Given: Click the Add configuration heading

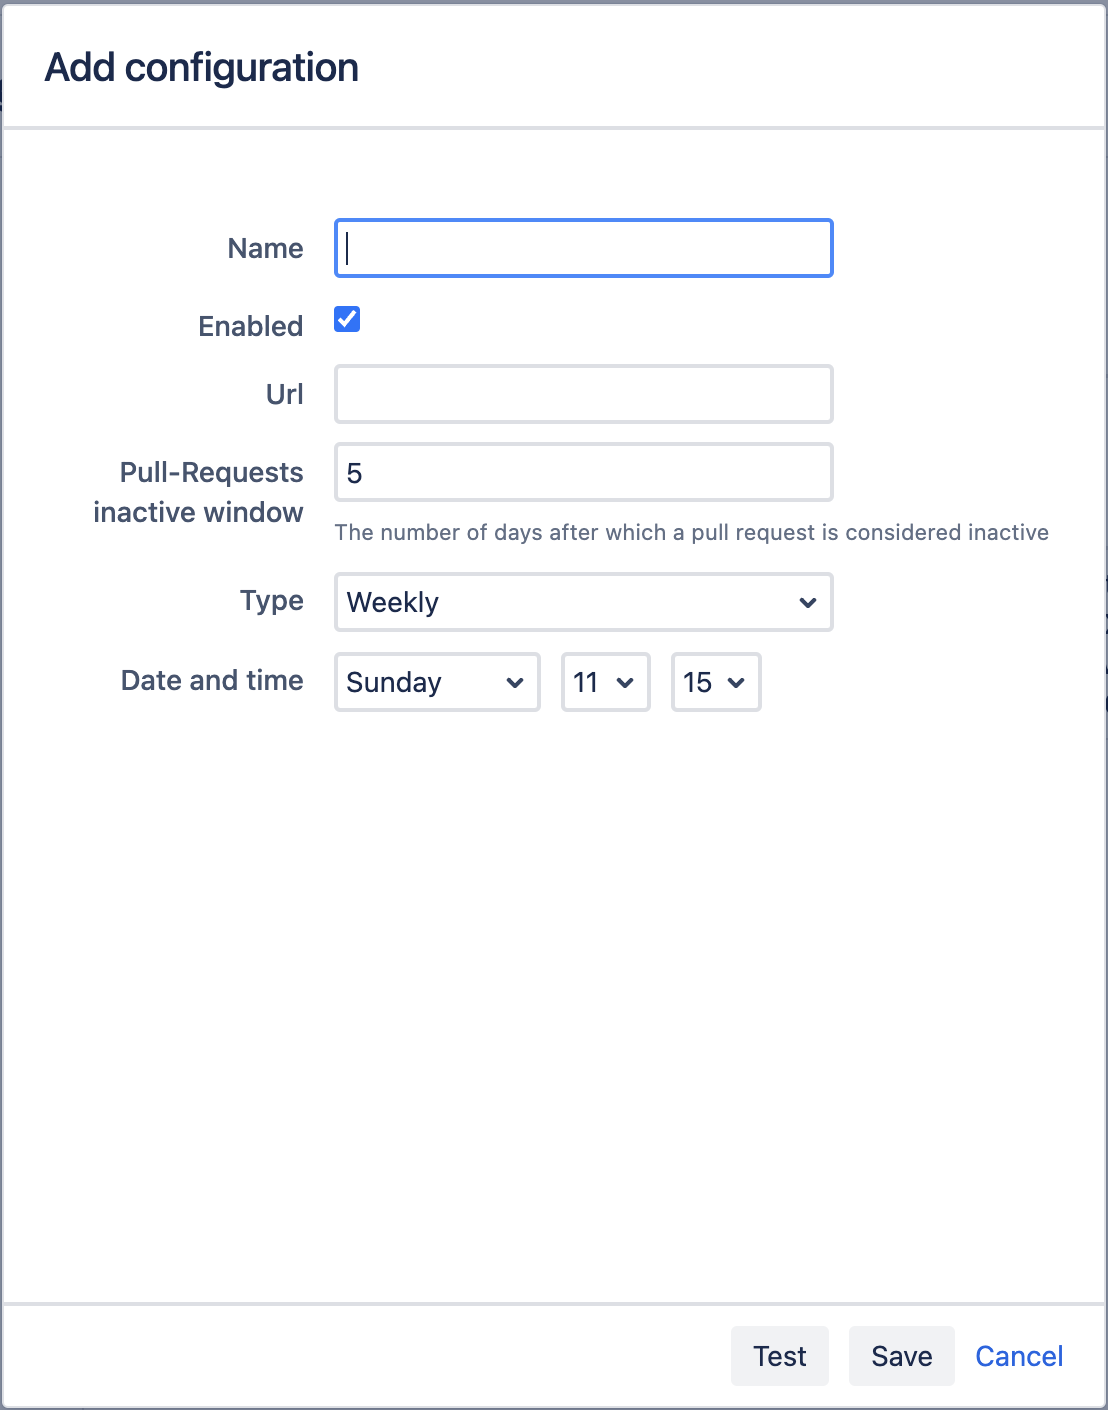Looking at the screenshot, I should point(202,68).
